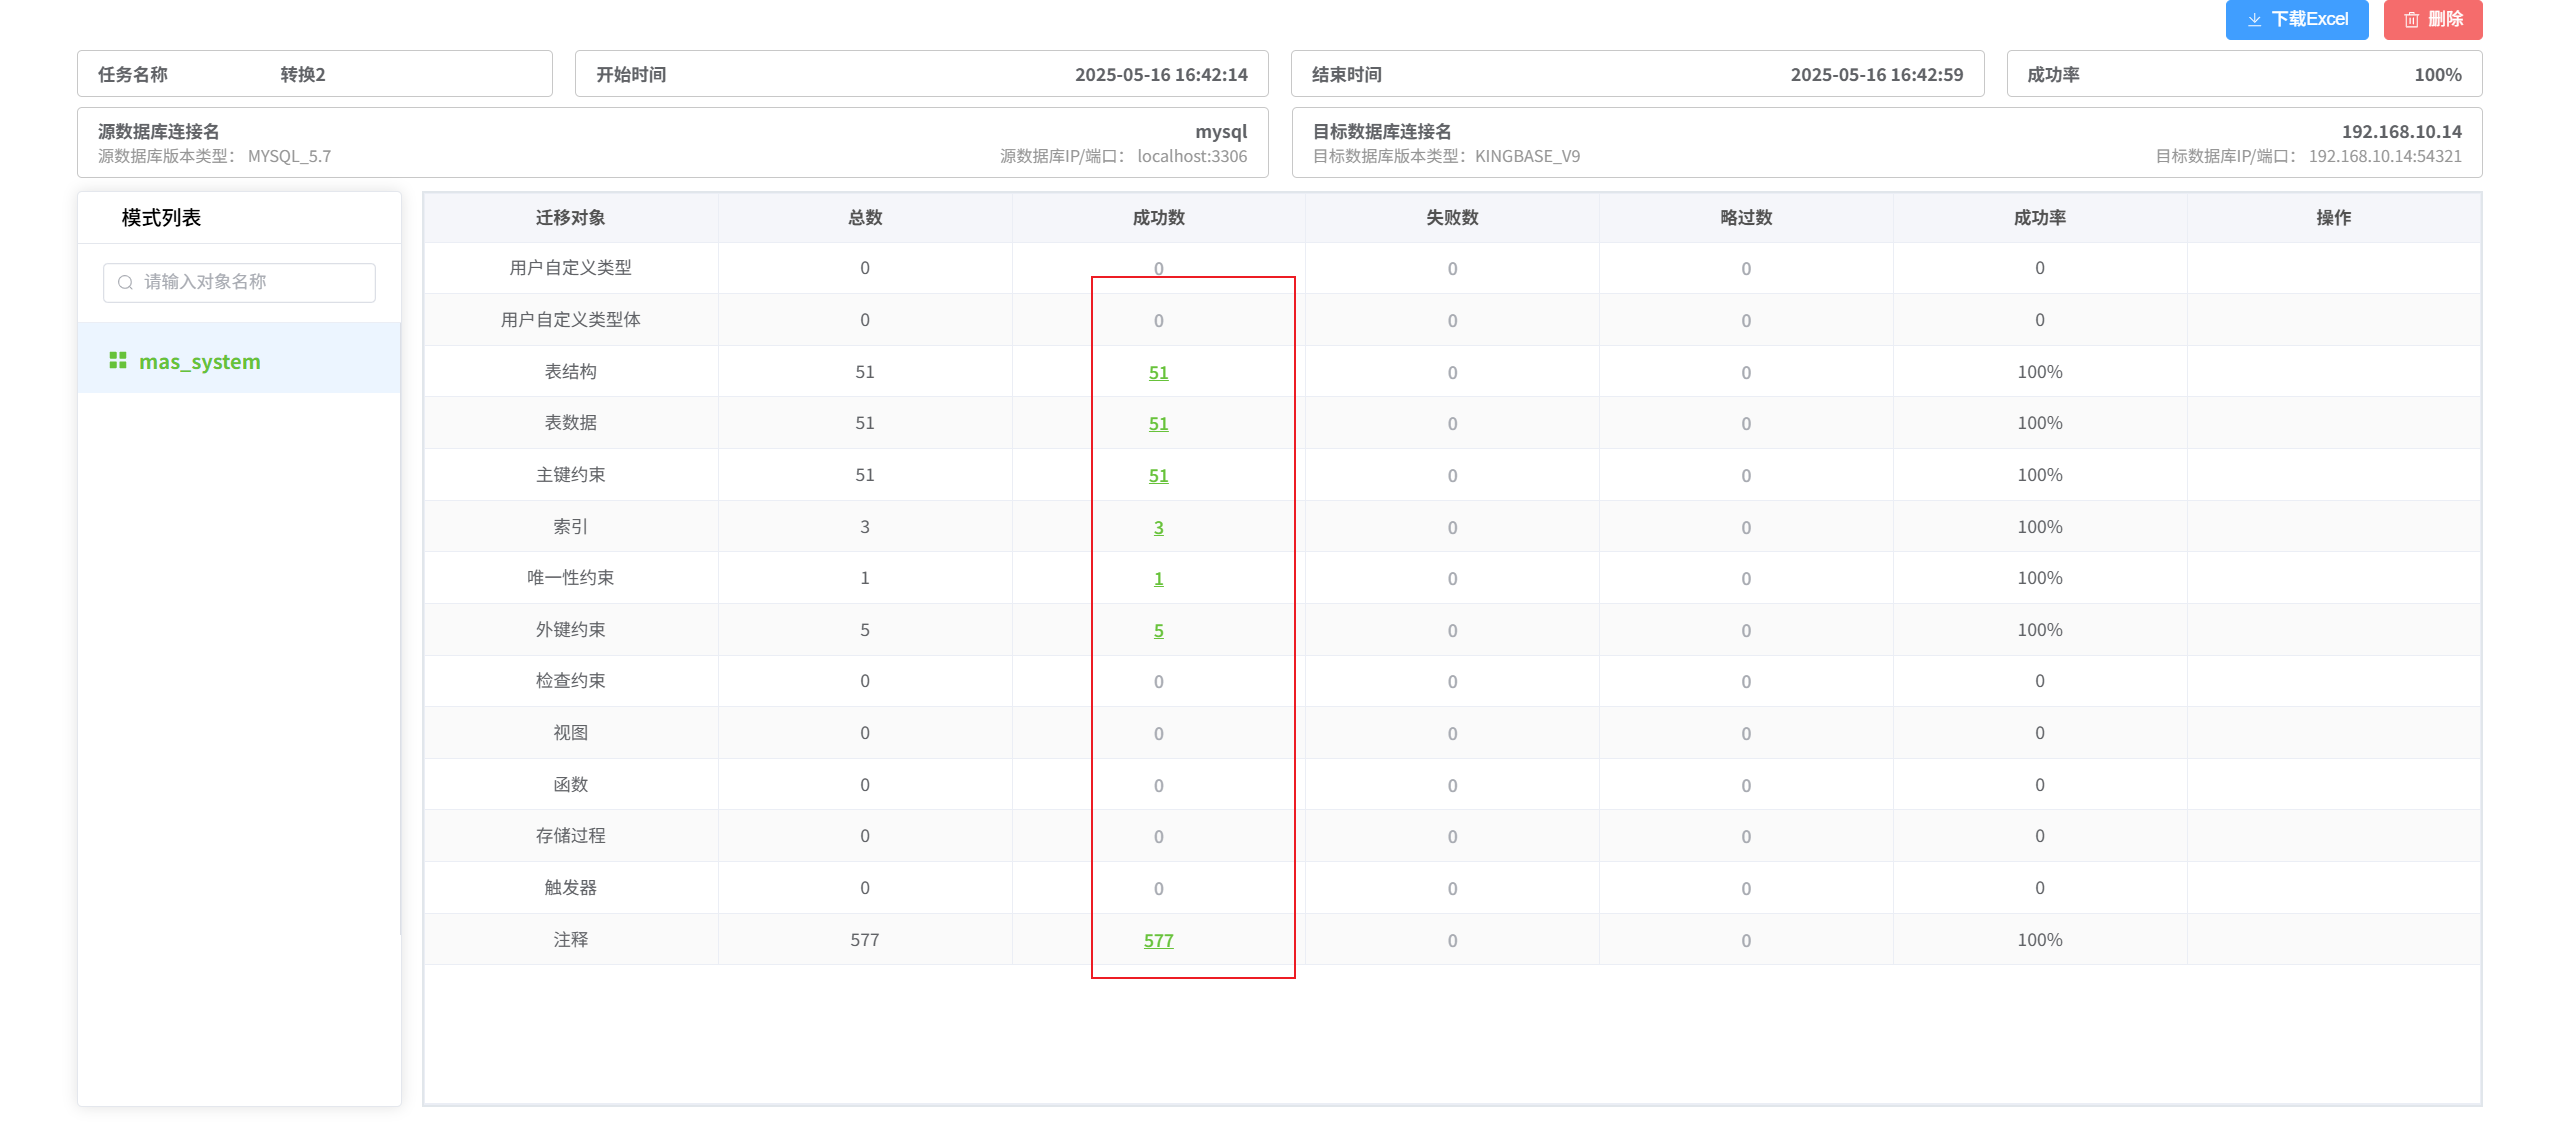Screen dimensions: 2560x1145
Task: Click the 失败数 column header
Action: (x=1451, y=217)
